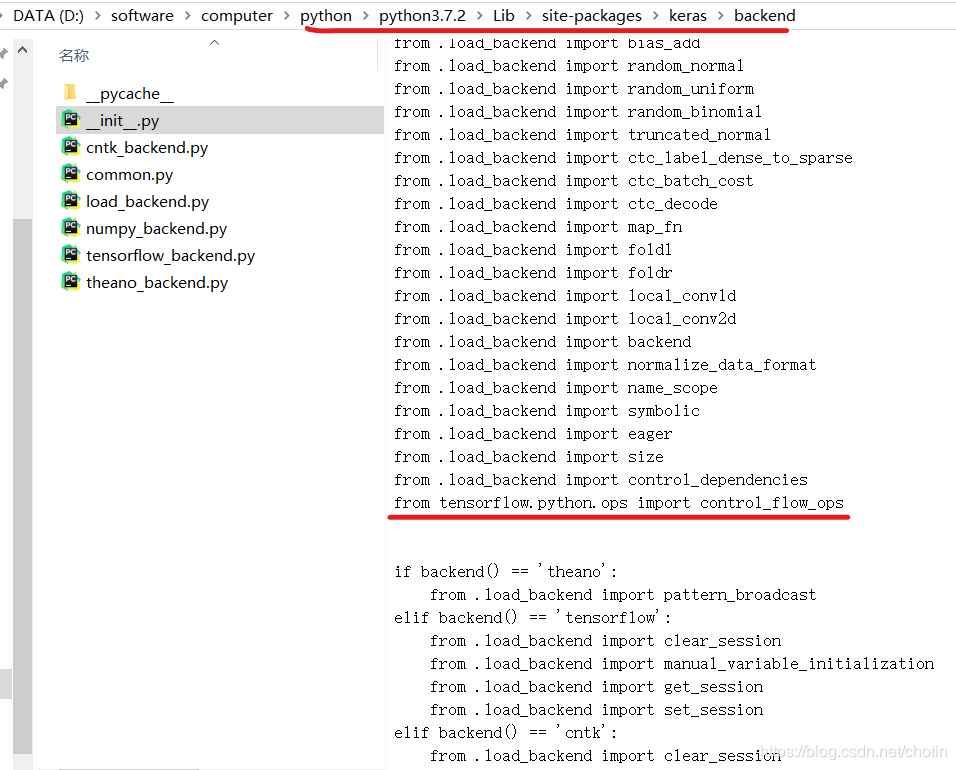Expand chevron after computer in address bar

(287, 16)
